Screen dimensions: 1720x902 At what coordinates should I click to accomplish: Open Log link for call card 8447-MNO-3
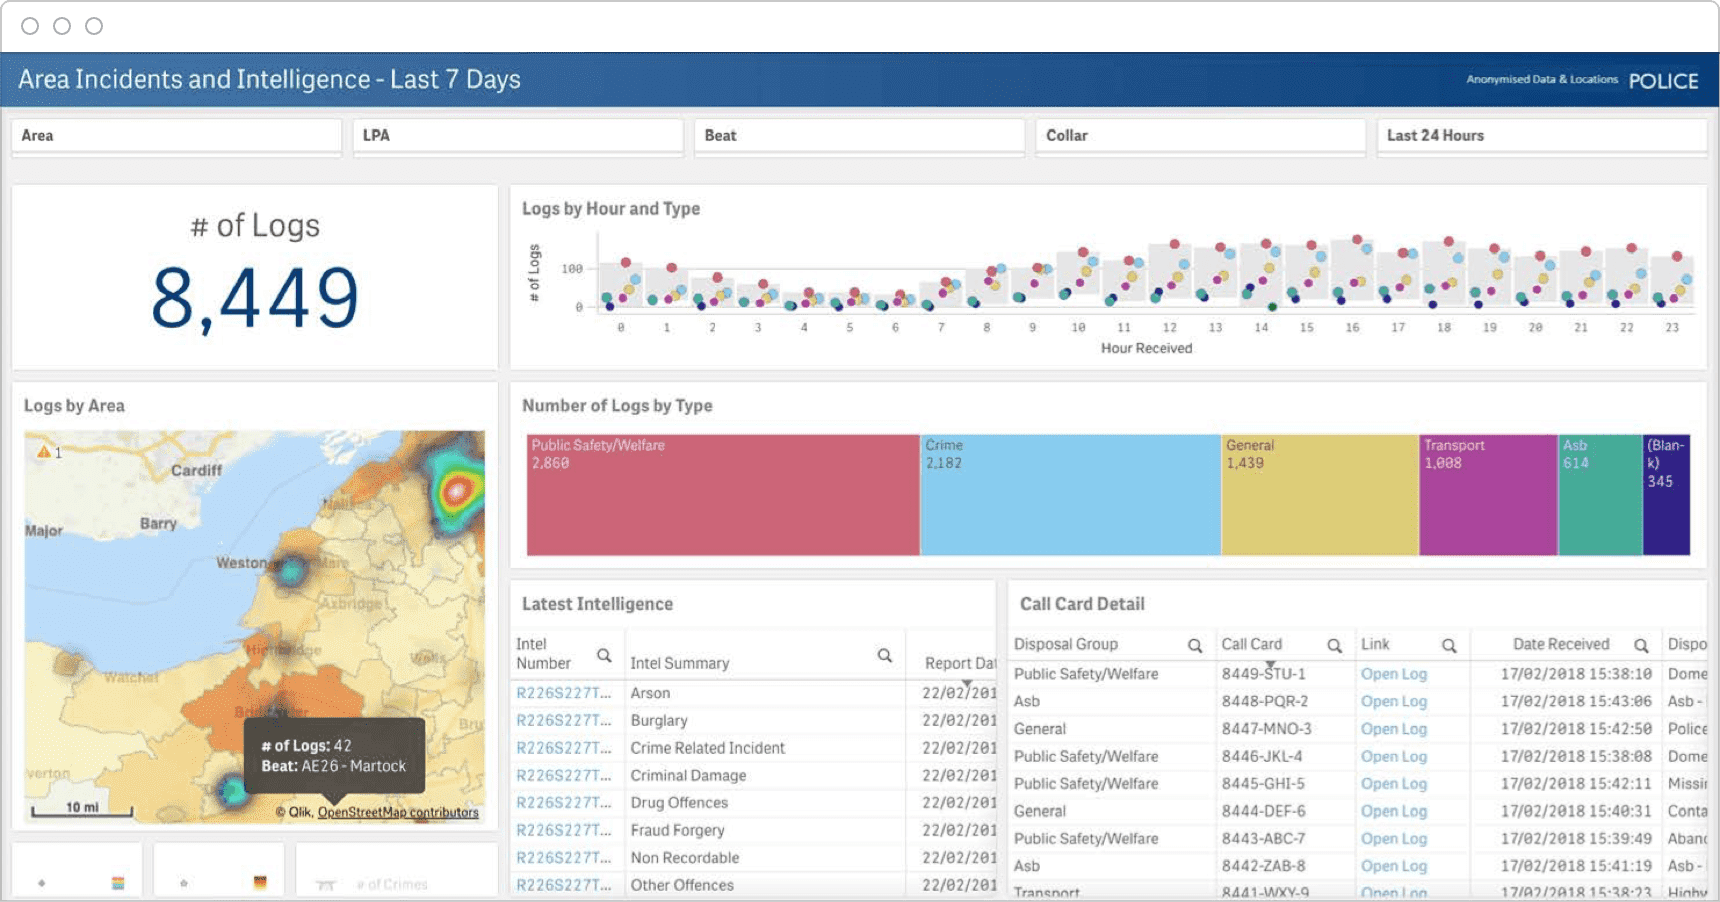click(1393, 729)
